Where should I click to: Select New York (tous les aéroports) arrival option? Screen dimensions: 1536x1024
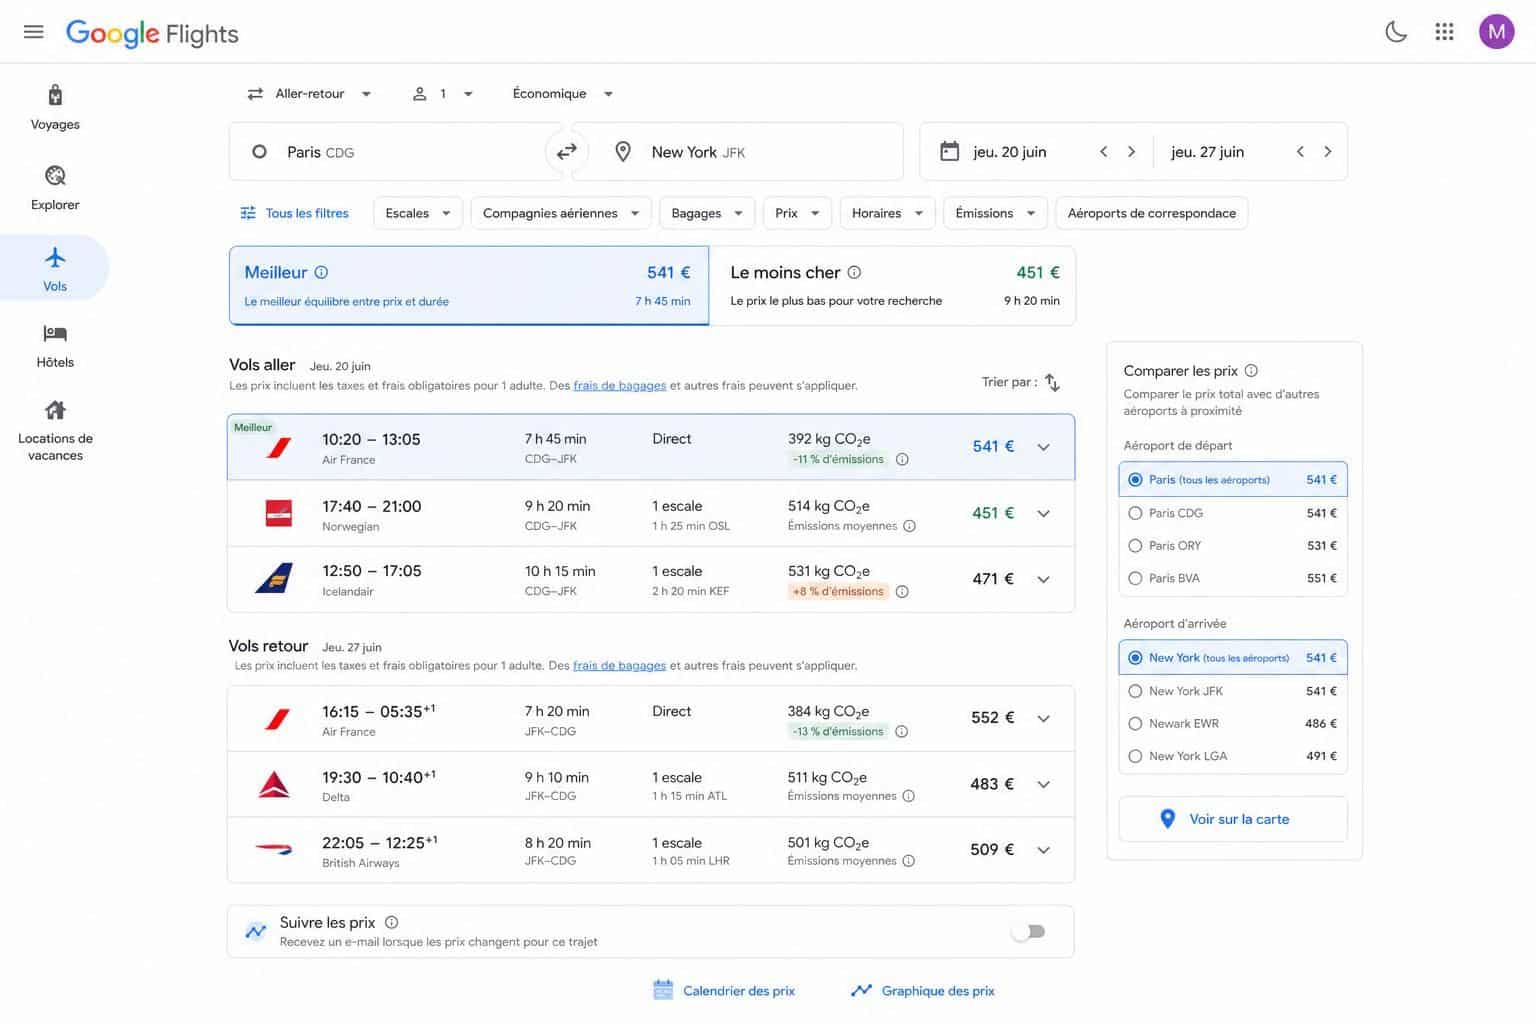point(1232,658)
